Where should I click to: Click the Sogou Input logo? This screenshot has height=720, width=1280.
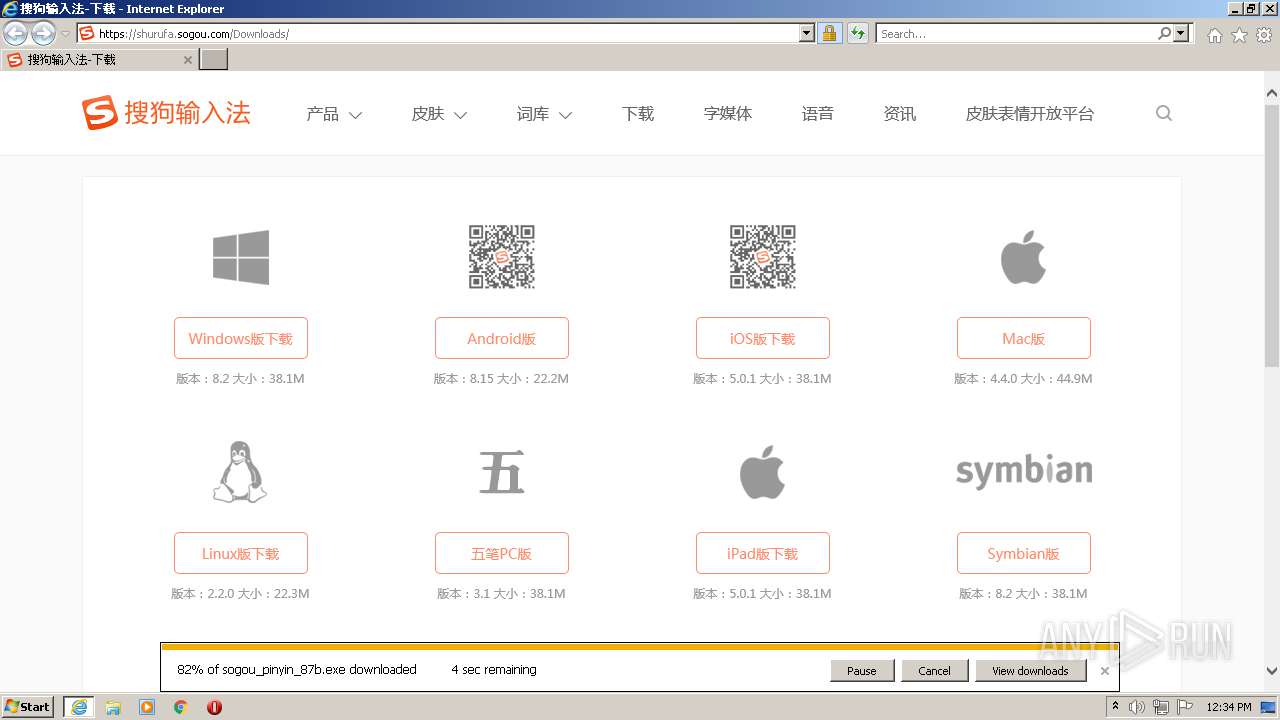point(166,113)
